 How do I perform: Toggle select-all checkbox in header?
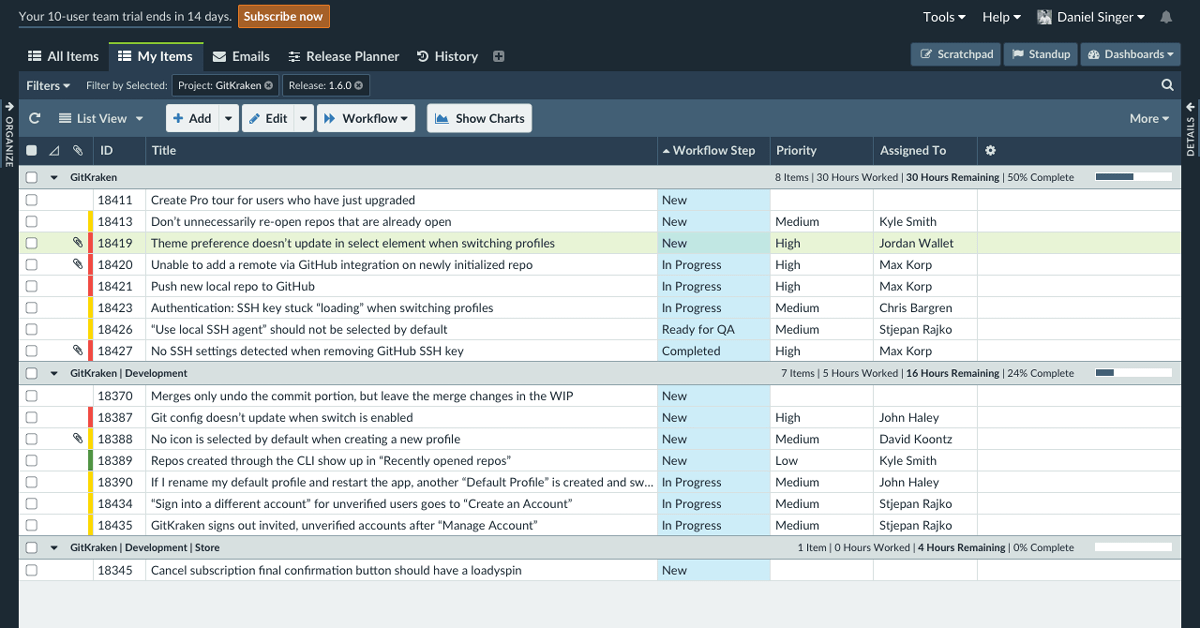(32, 151)
